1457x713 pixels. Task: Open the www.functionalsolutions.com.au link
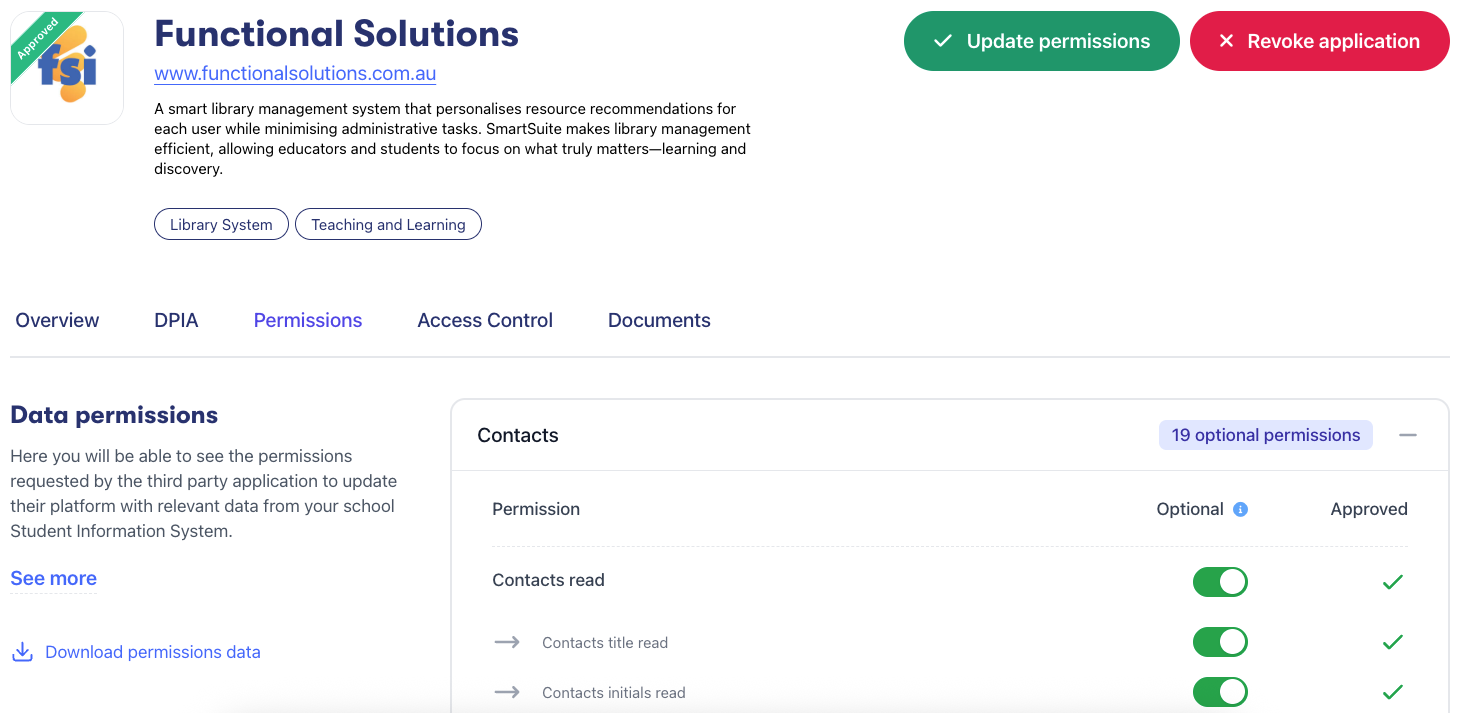point(295,74)
